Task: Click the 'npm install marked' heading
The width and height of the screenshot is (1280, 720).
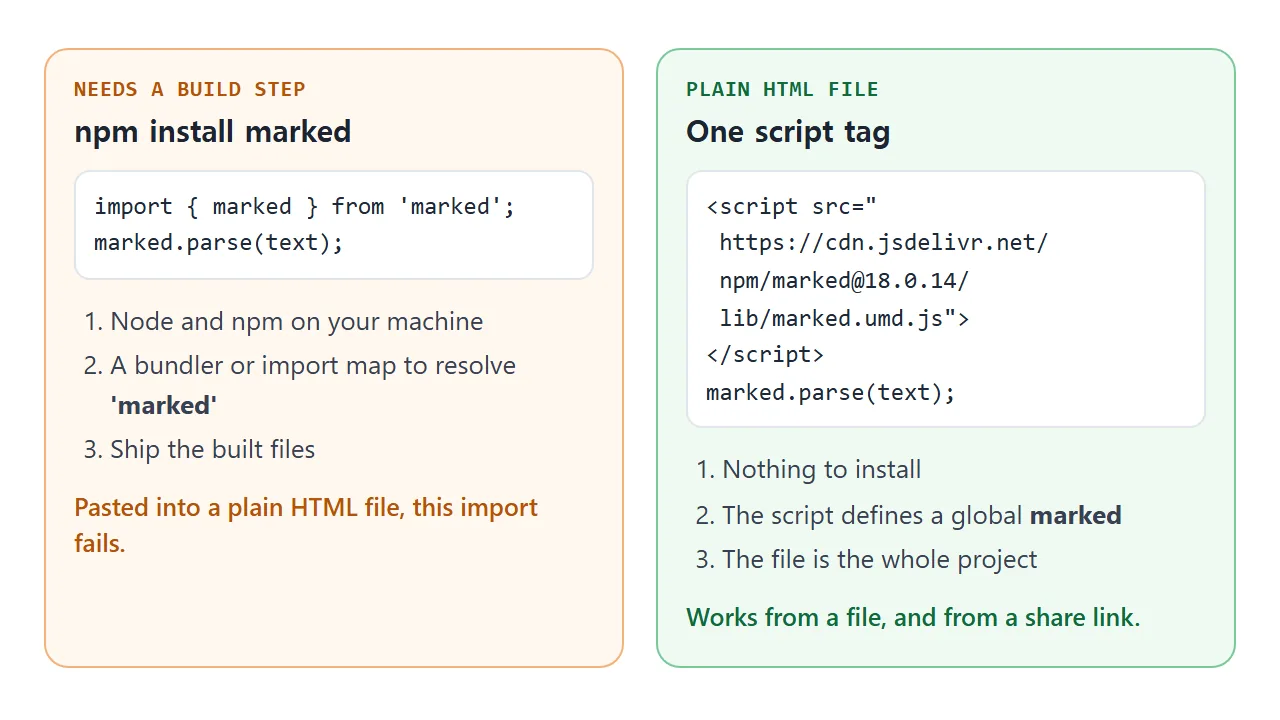Action: click(213, 132)
